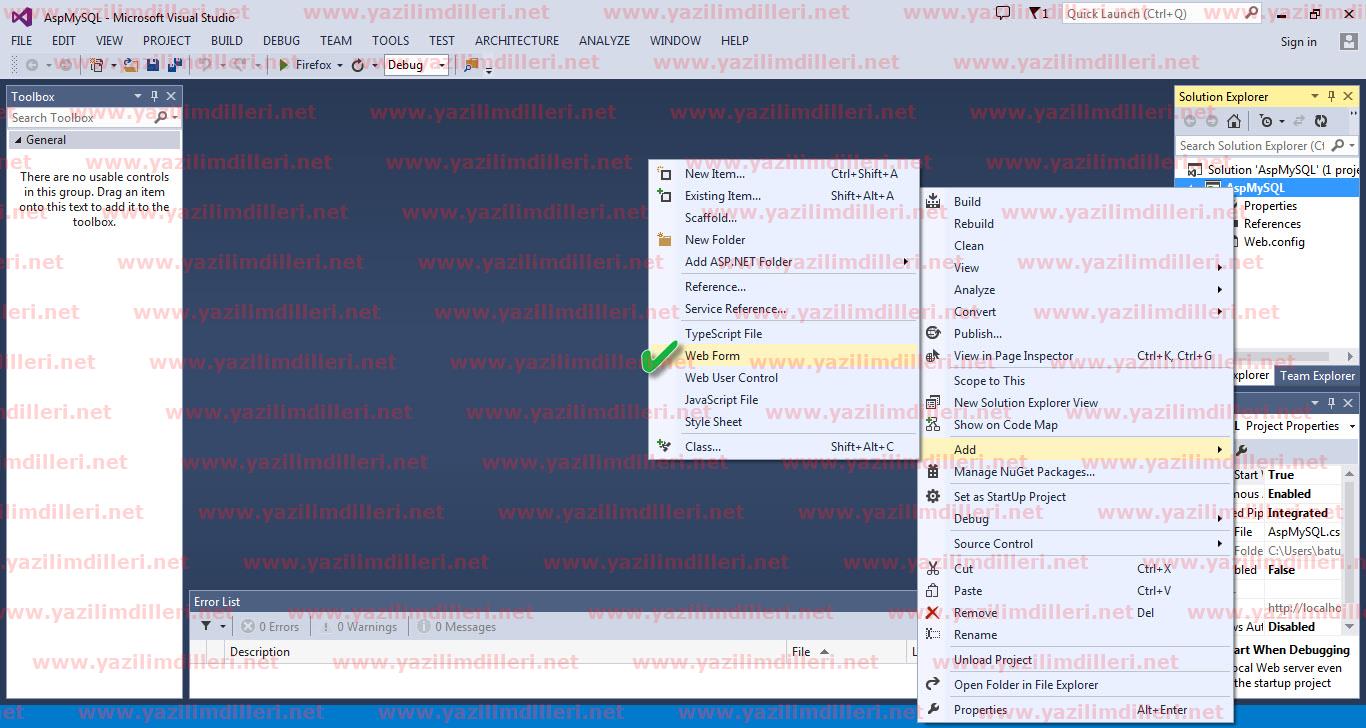
Task: Click Rebuild in the project context menu
Action: tap(1076, 224)
